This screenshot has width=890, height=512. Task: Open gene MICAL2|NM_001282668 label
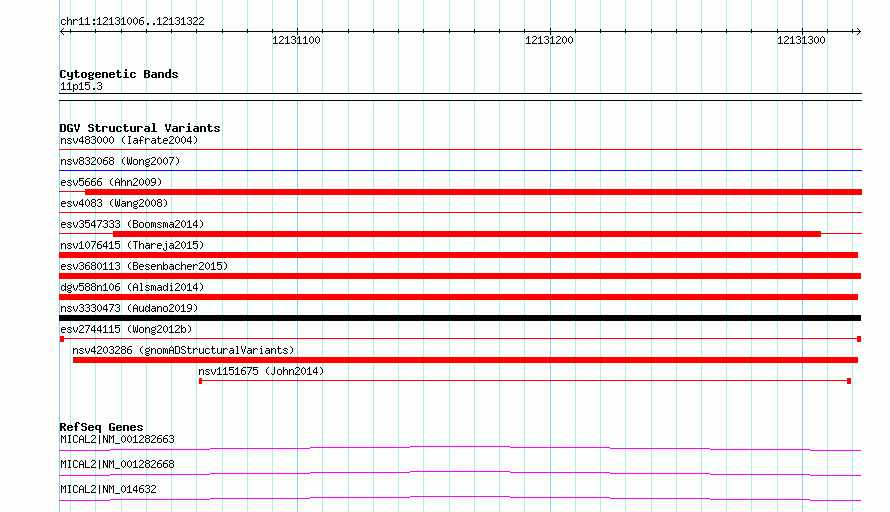click(x=117, y=464)
